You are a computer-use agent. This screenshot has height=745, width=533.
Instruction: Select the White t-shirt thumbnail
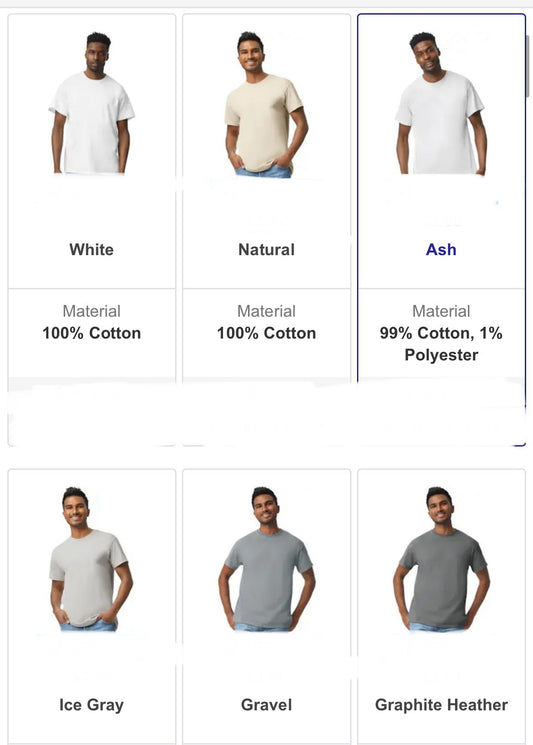coord(92,103)
